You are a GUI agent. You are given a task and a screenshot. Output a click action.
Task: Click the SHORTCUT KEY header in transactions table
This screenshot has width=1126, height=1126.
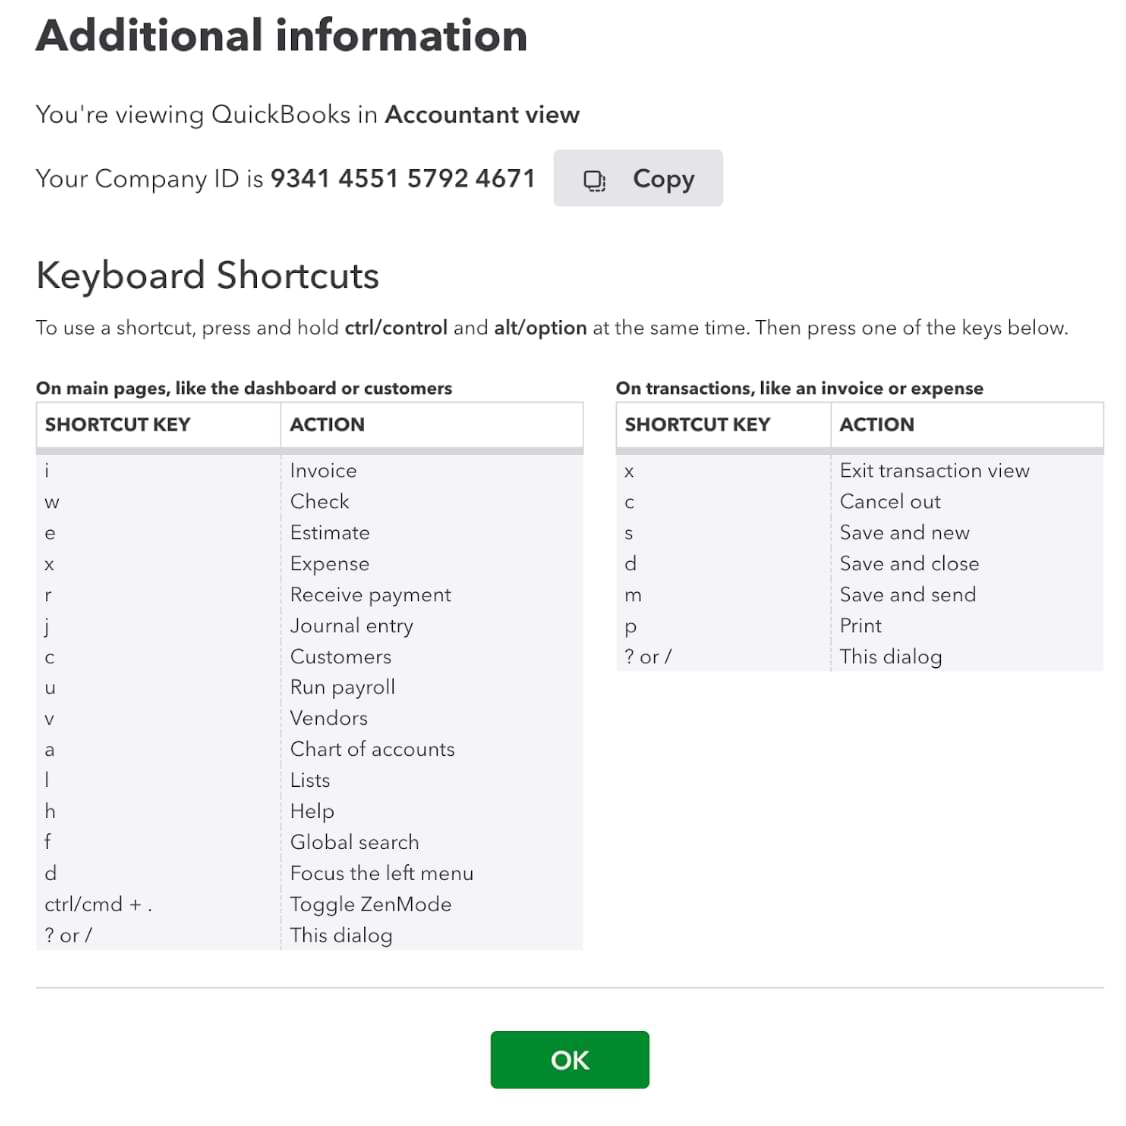(697, 424)
